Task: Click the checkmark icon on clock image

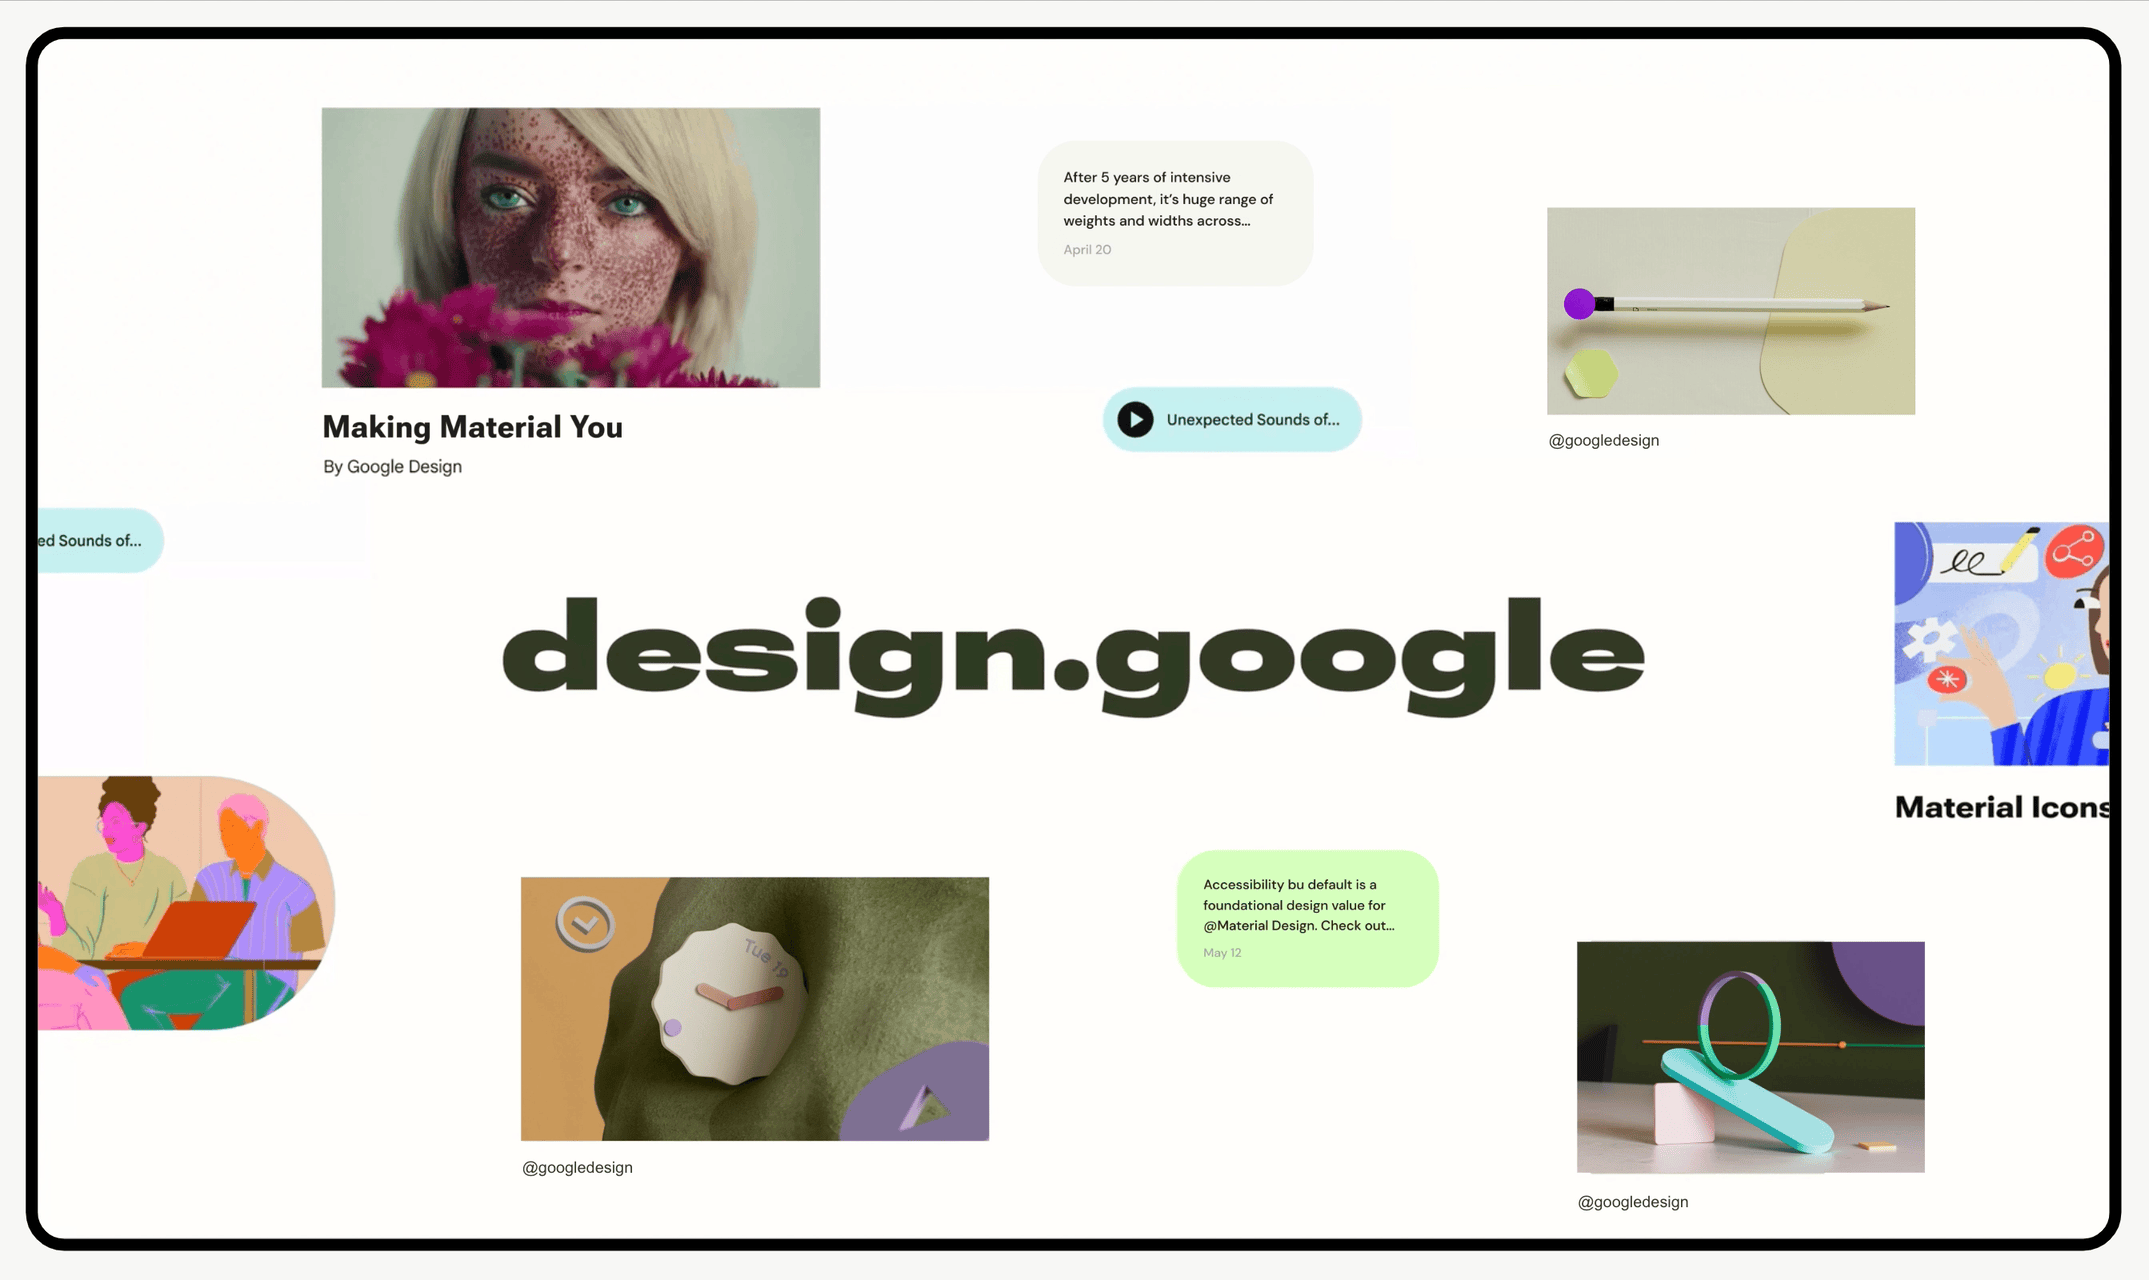Action: point(585,923)
